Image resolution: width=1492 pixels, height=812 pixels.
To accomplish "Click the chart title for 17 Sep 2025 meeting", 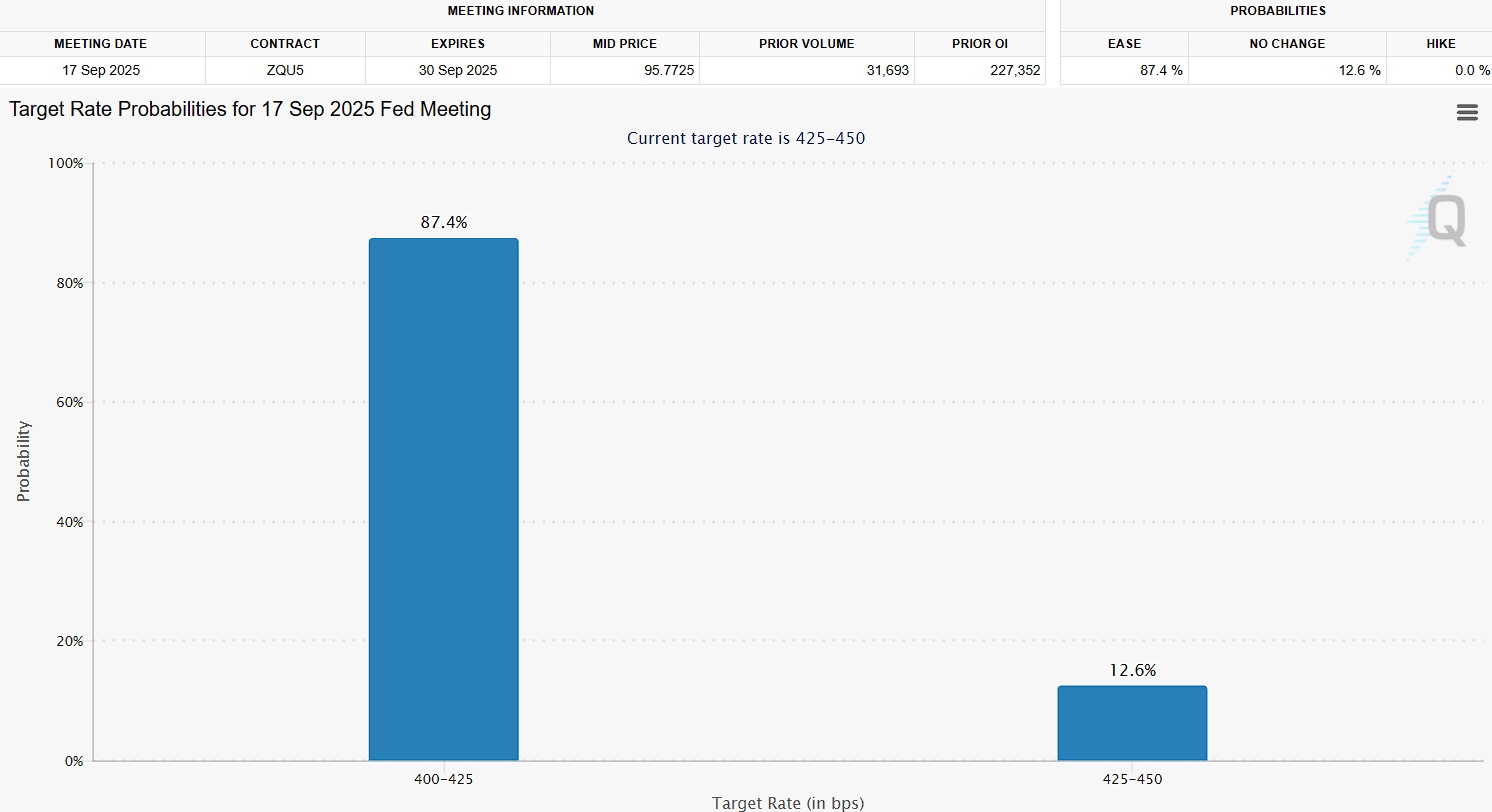I will click(250, 110).
